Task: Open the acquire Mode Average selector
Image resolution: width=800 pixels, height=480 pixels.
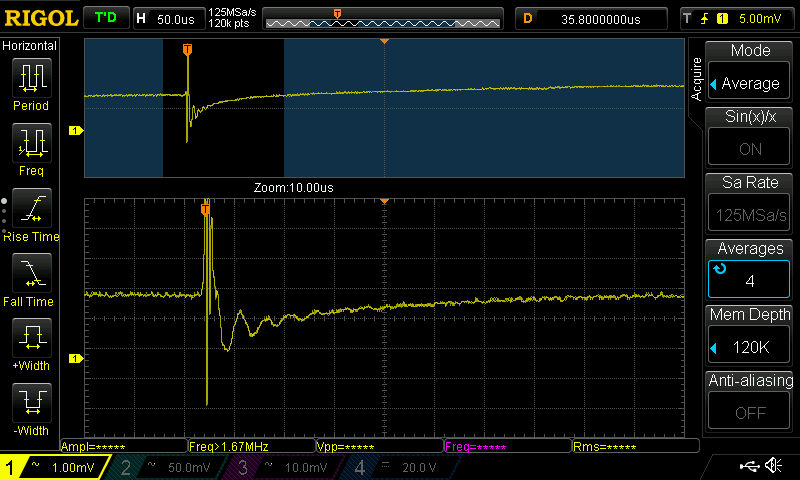Action: [749, 83]
